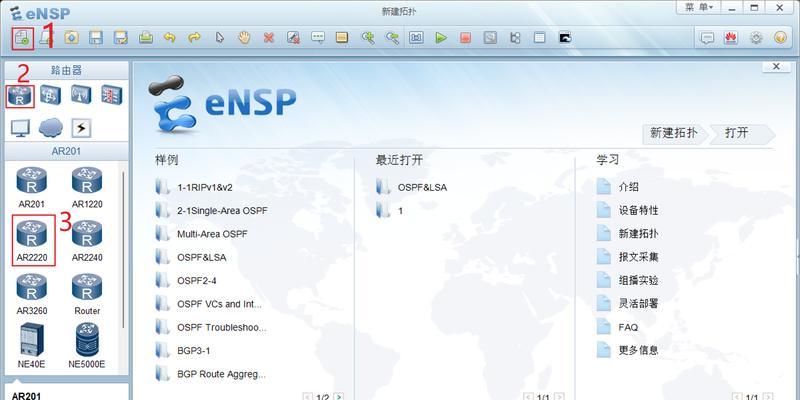Pick the AR201 router
The image size is (800, 400).
pyautogui.click(x=32, y=187)
